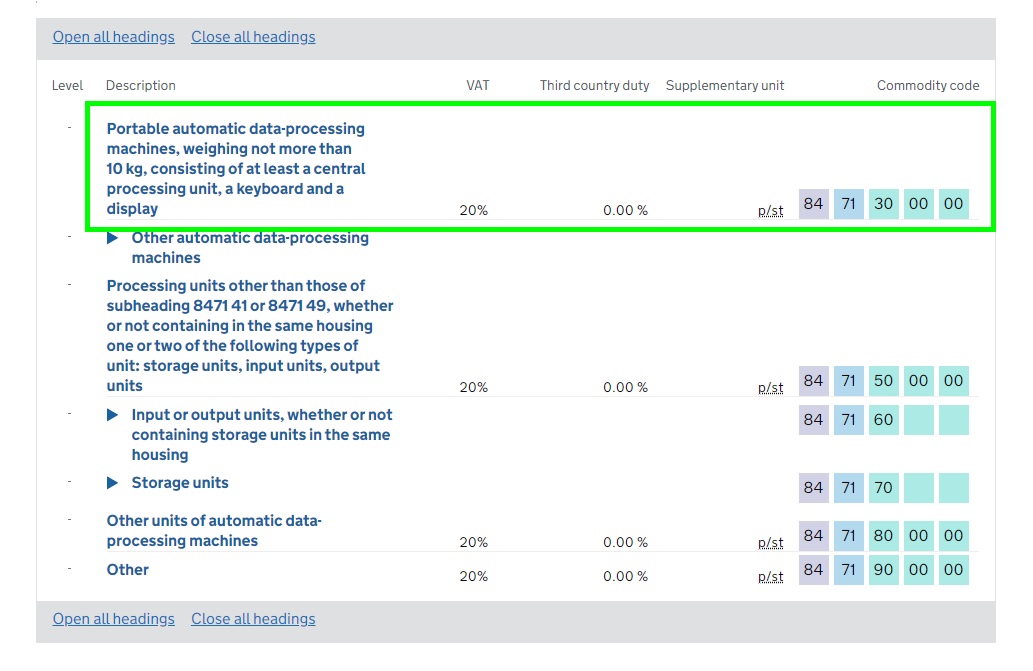Select commodity code 8471900000 for Other
This screenshot has width=1033, height=671.
click(x=883, y=570)
